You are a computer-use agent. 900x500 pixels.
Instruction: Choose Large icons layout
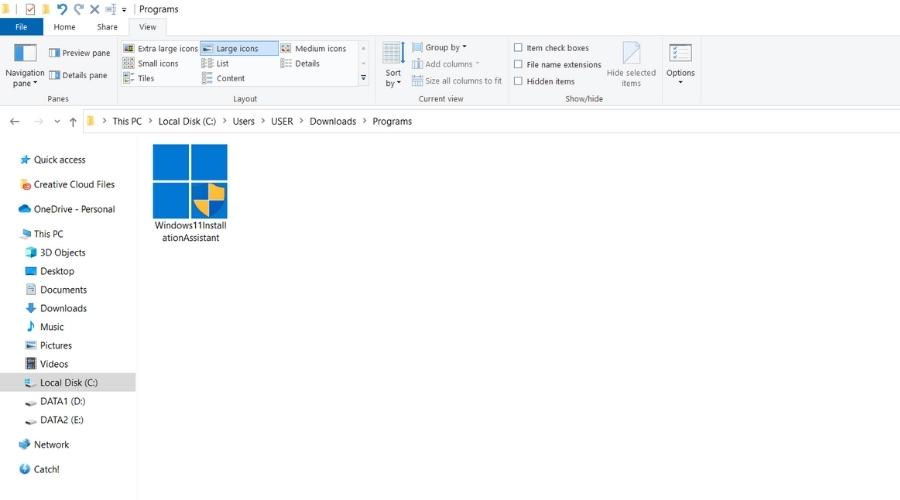click(x=239, y=48)
